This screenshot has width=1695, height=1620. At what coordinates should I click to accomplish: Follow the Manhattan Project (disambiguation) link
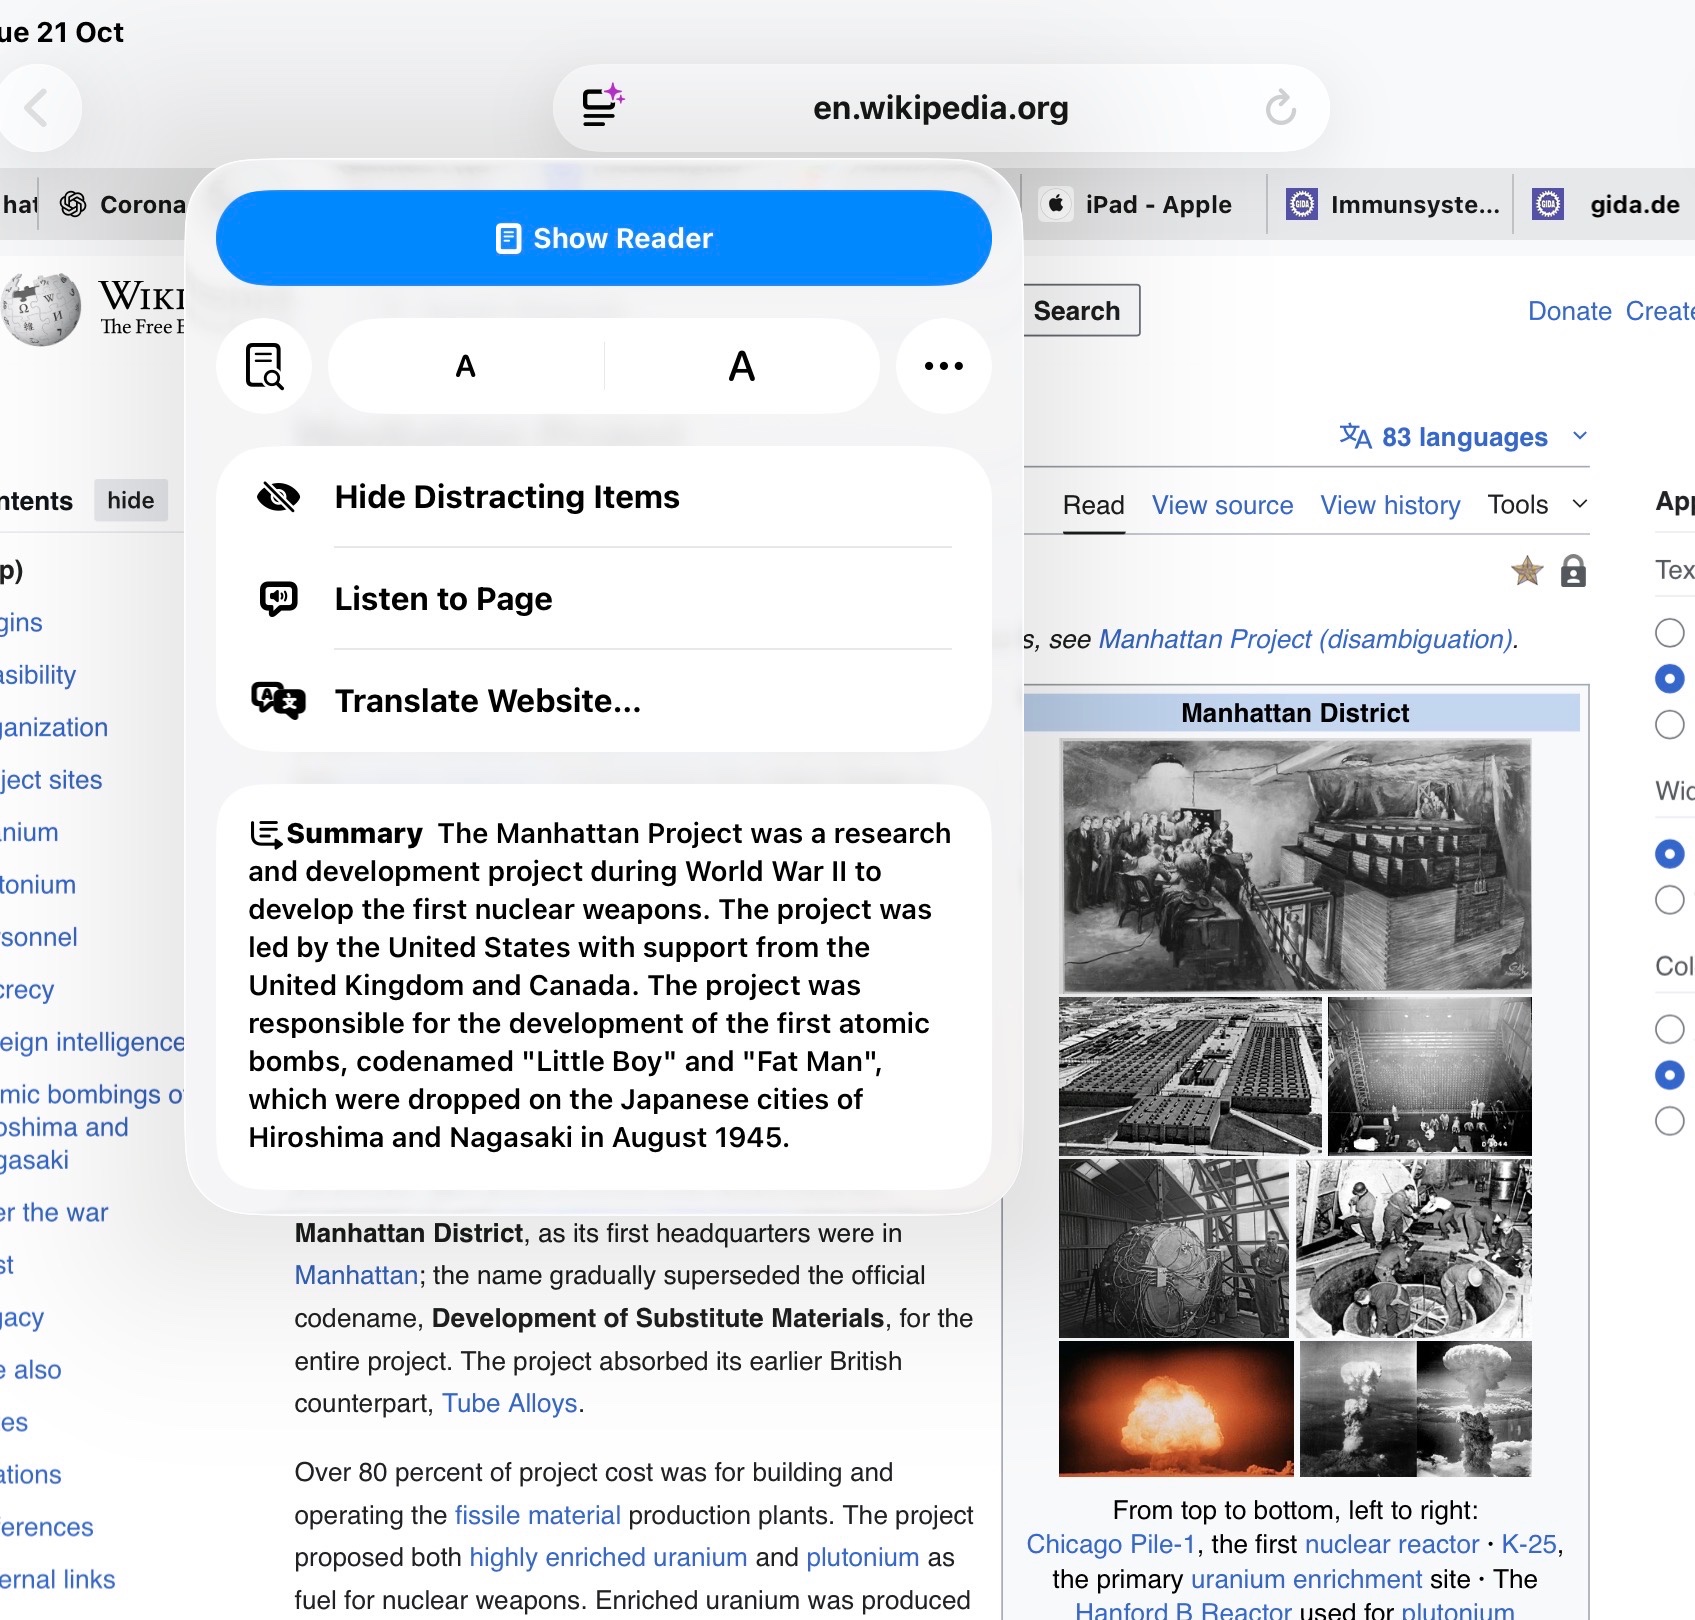pyautogui.click(x=1305, y=639)
